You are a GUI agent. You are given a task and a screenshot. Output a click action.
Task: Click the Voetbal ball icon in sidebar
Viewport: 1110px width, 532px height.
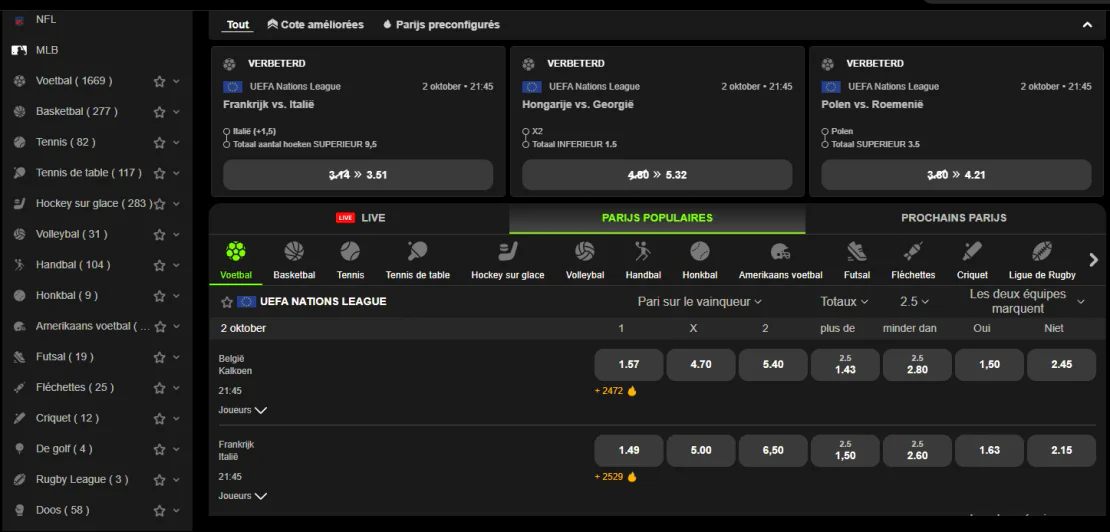(20, 81)
